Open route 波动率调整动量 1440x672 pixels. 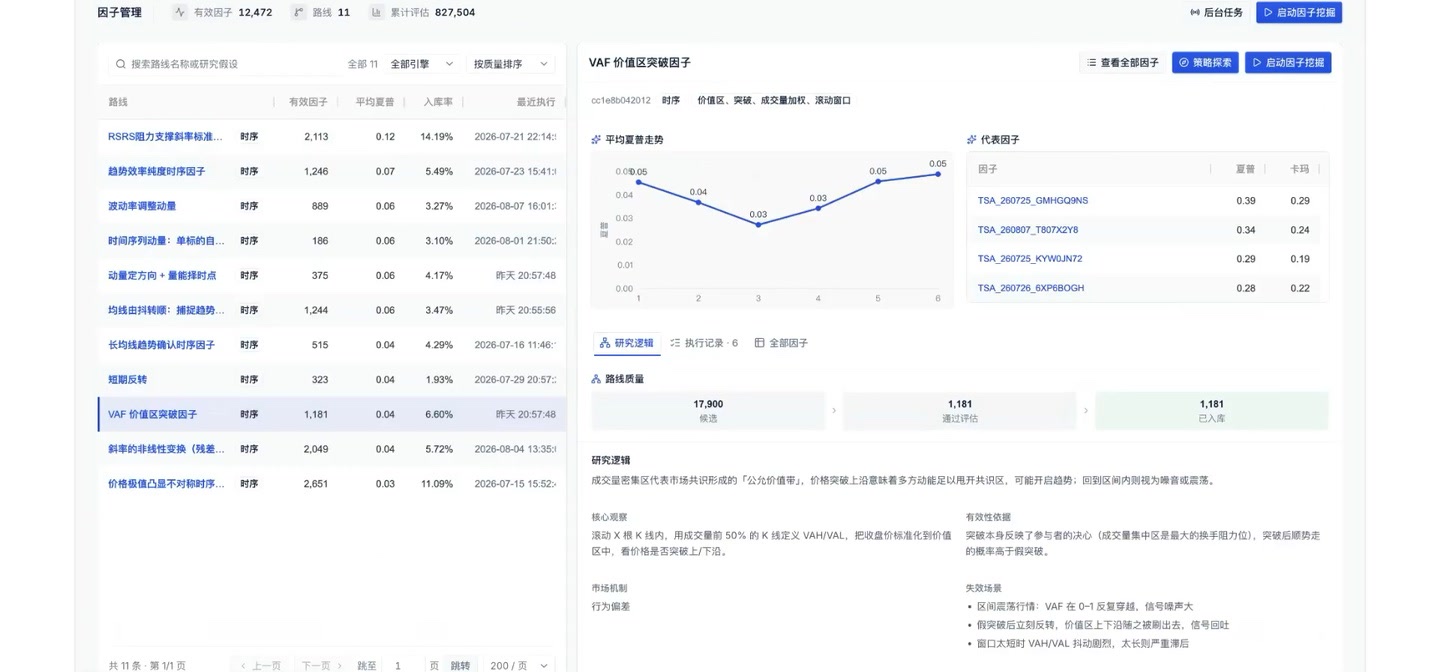coord(142,206)
